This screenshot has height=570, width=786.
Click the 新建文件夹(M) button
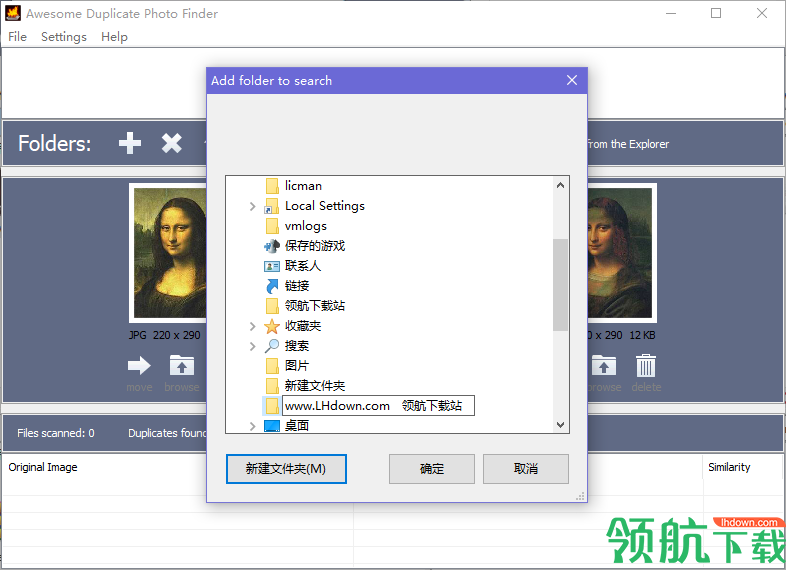pos(286,469)
